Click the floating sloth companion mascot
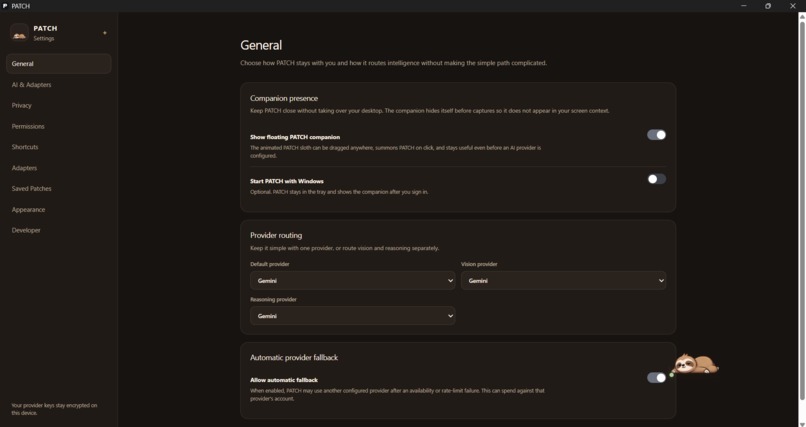This screenshot has width=806, height=427. pos(696,364)
